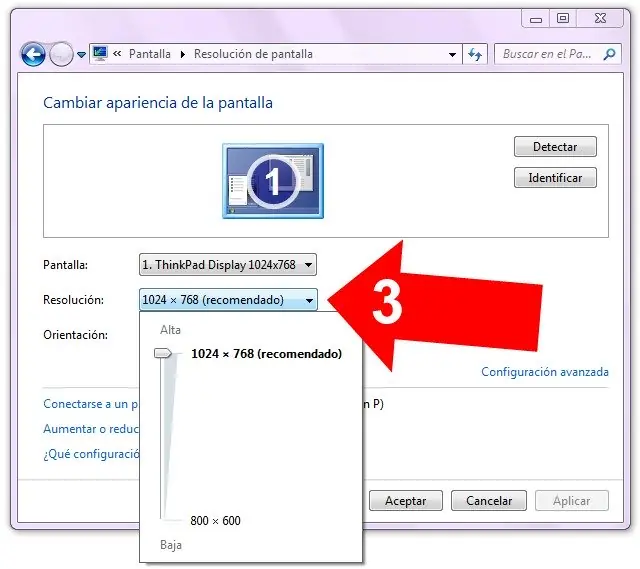Open the Pantalla ThinkPad Display dropdown
Screen dimensions: 640x569
(x=228, y=265)
